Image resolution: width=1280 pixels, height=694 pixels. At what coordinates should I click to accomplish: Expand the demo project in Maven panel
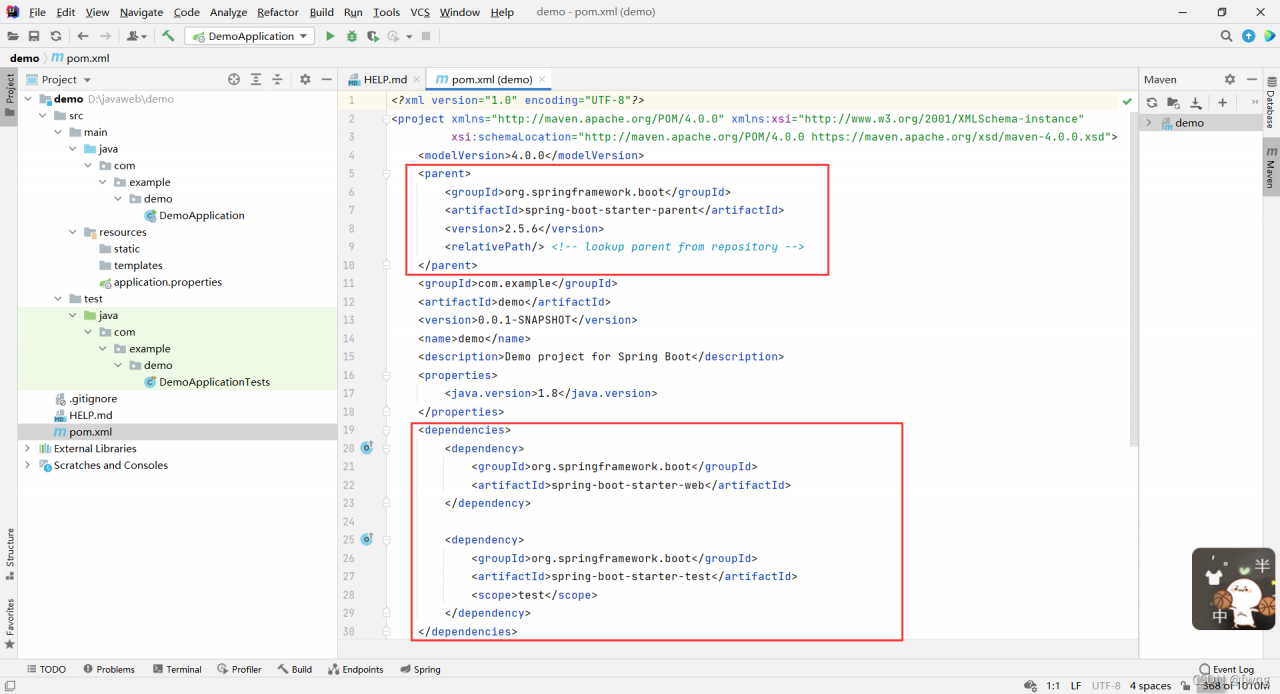(x=1149, y=123)
